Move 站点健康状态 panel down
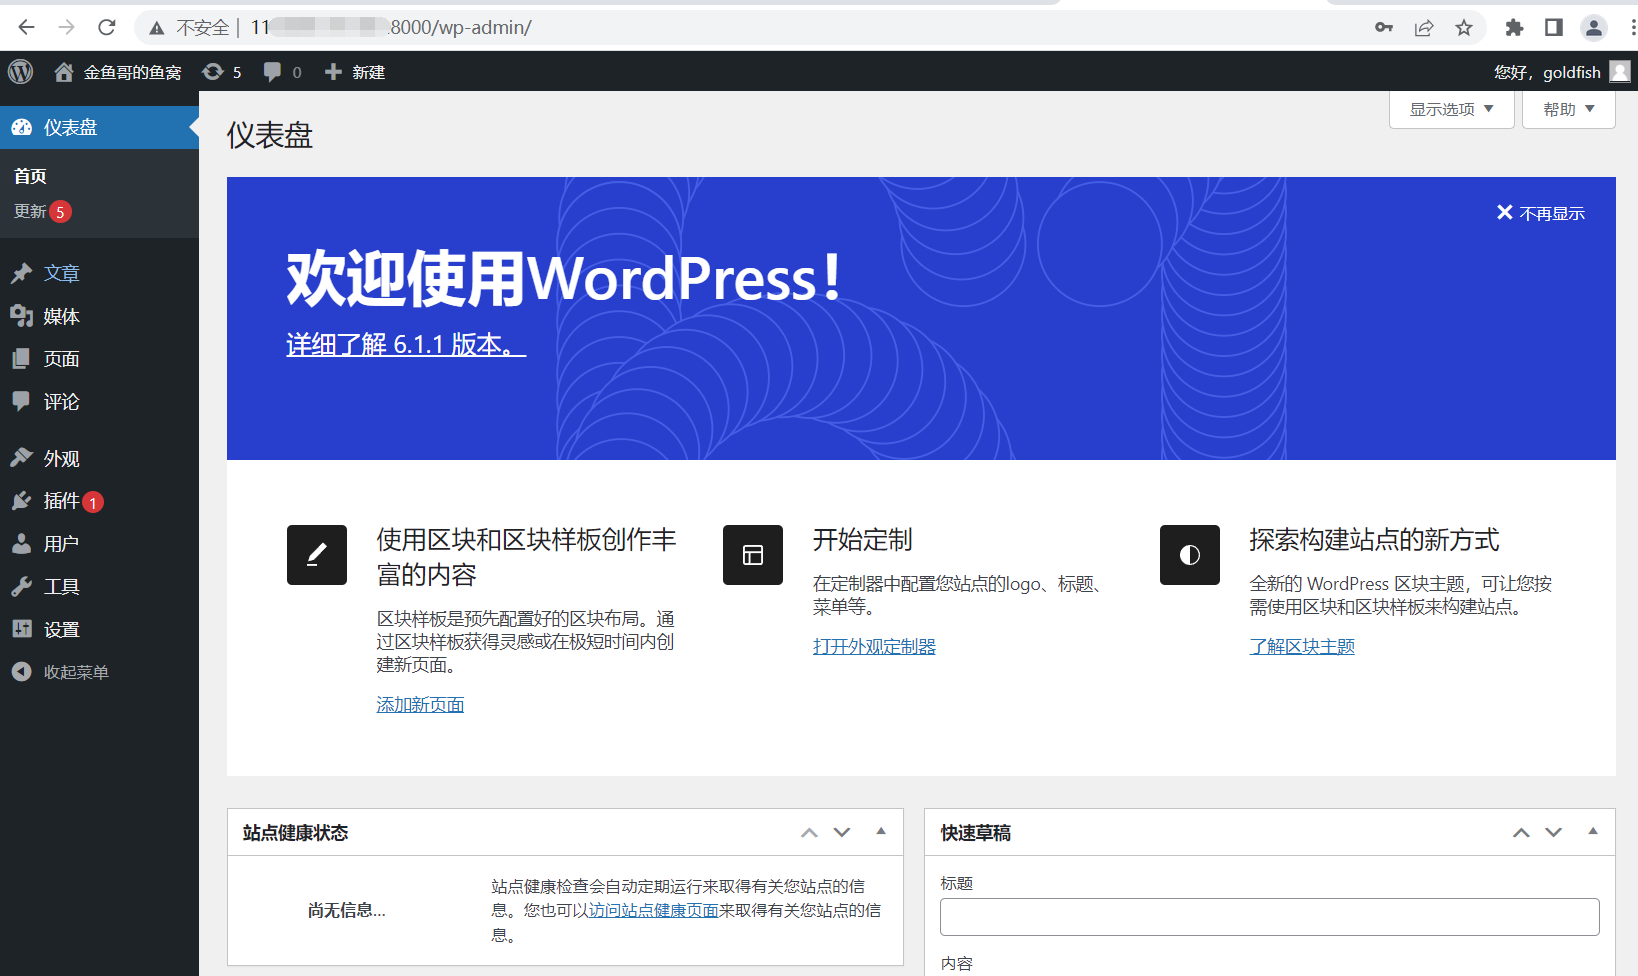This screenshot has height=976, width=1638. (x=842, y=832)
